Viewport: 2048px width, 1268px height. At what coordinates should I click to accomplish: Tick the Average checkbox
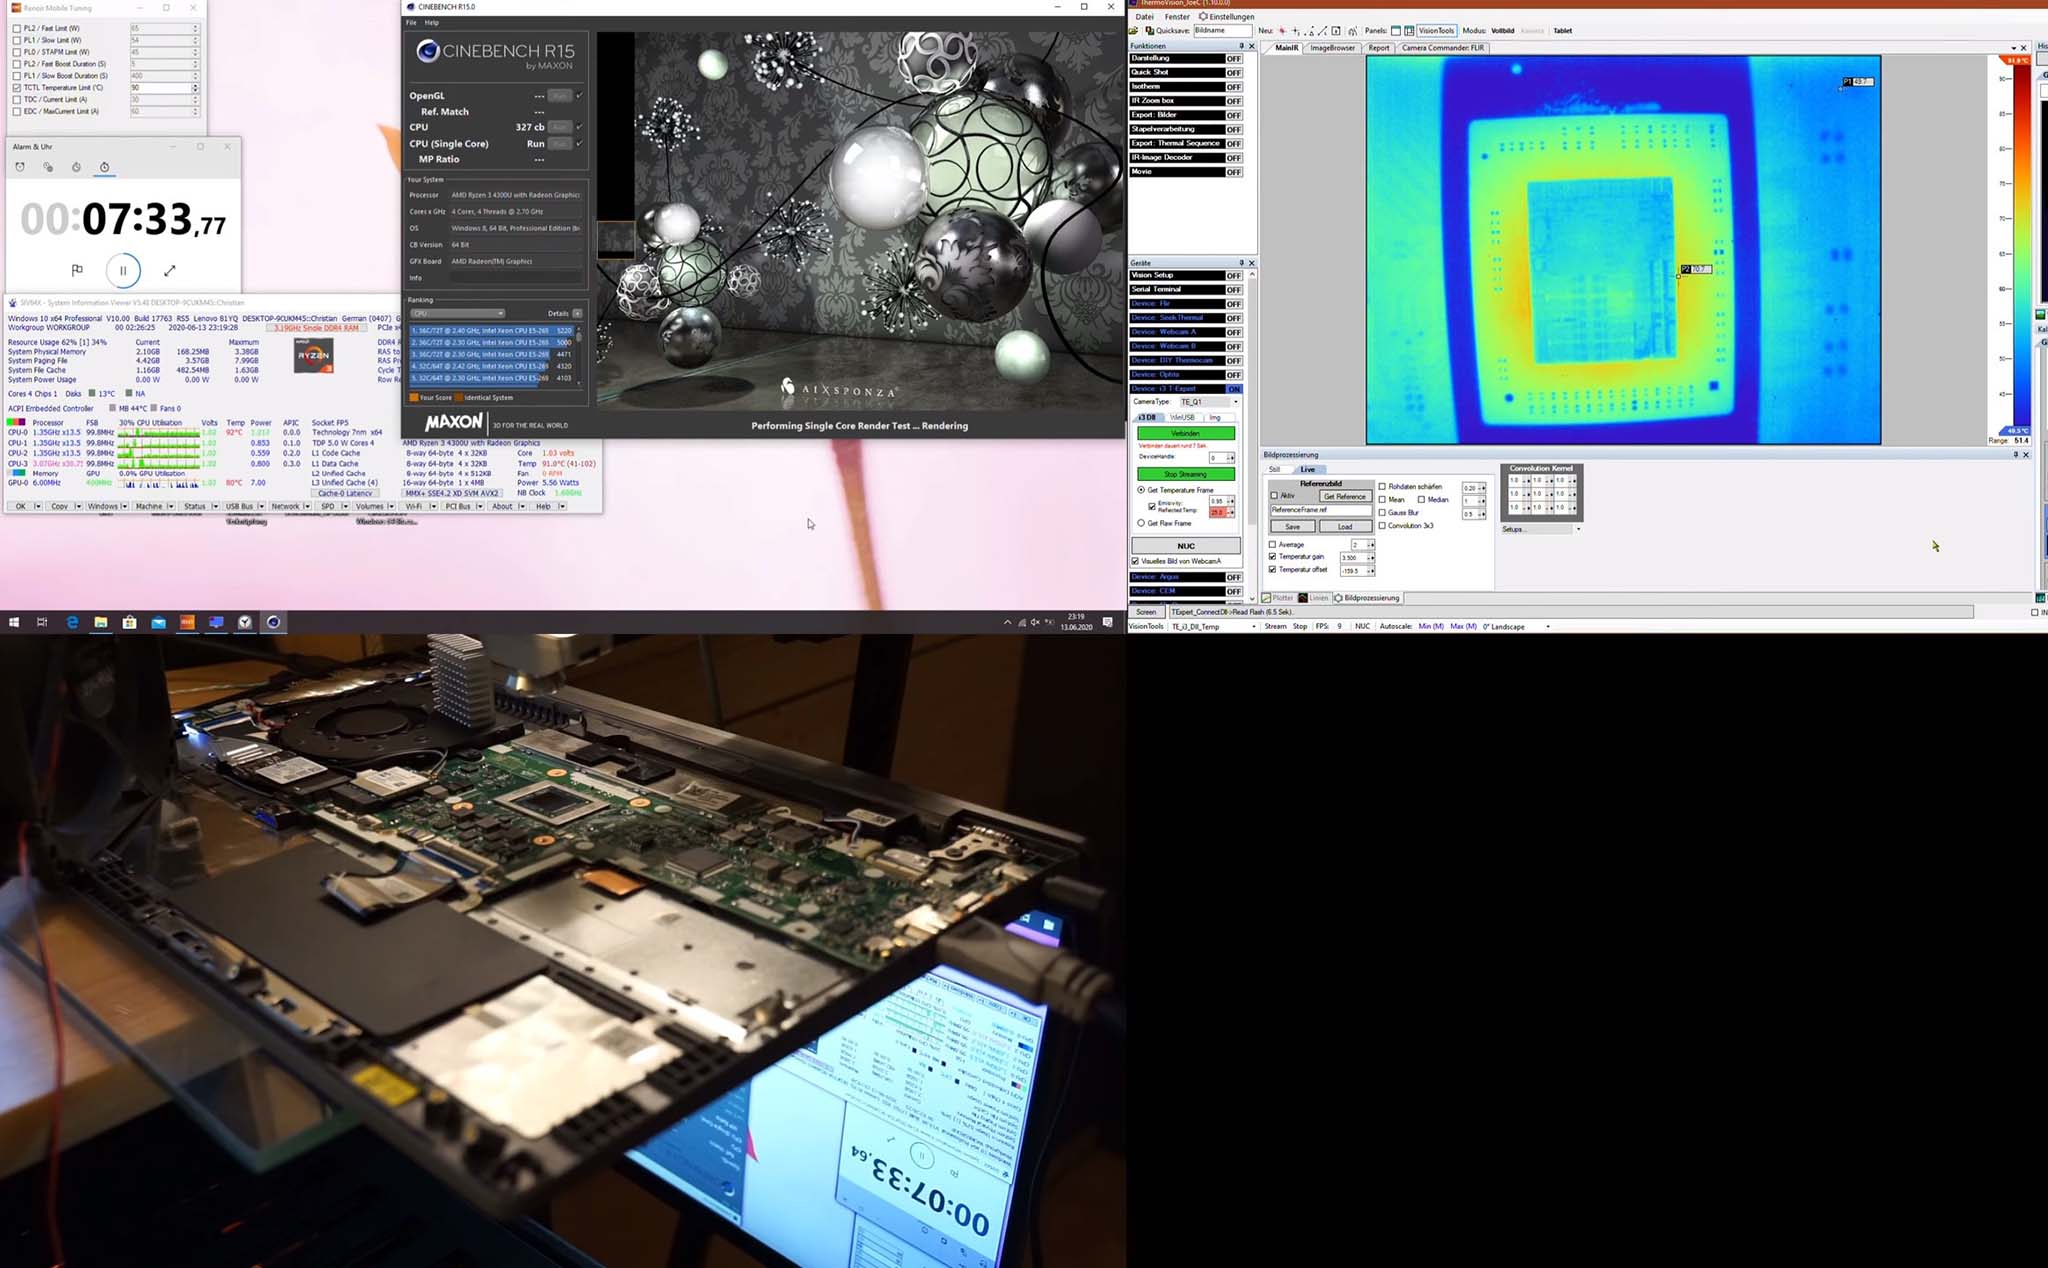pos(1272,544)
